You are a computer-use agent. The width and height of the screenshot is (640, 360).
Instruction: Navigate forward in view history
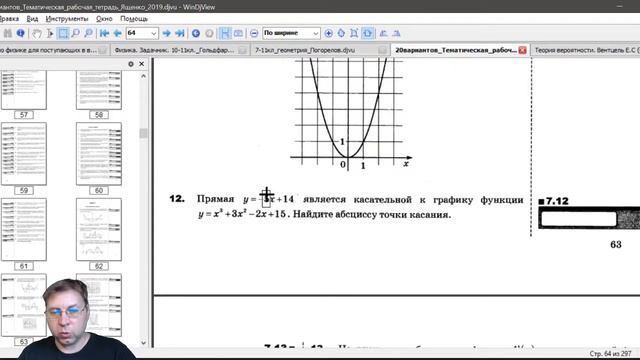pos(209,33)
